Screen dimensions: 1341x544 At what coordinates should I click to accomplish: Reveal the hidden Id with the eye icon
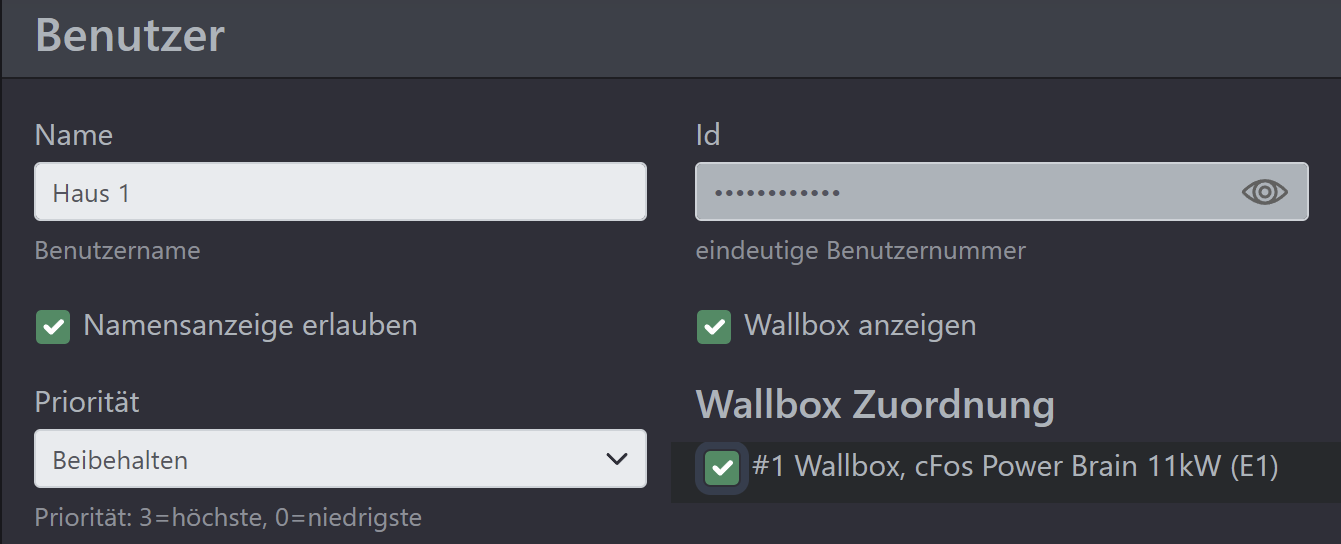point(1264,192)
